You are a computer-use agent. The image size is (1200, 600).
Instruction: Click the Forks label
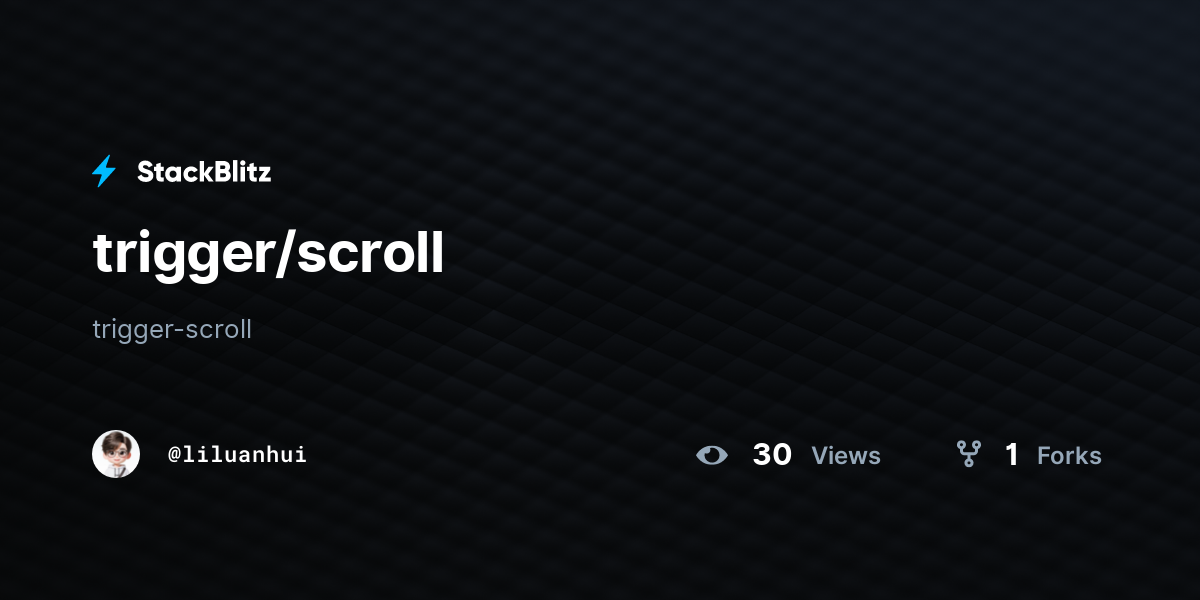[x=1069, y=456]
